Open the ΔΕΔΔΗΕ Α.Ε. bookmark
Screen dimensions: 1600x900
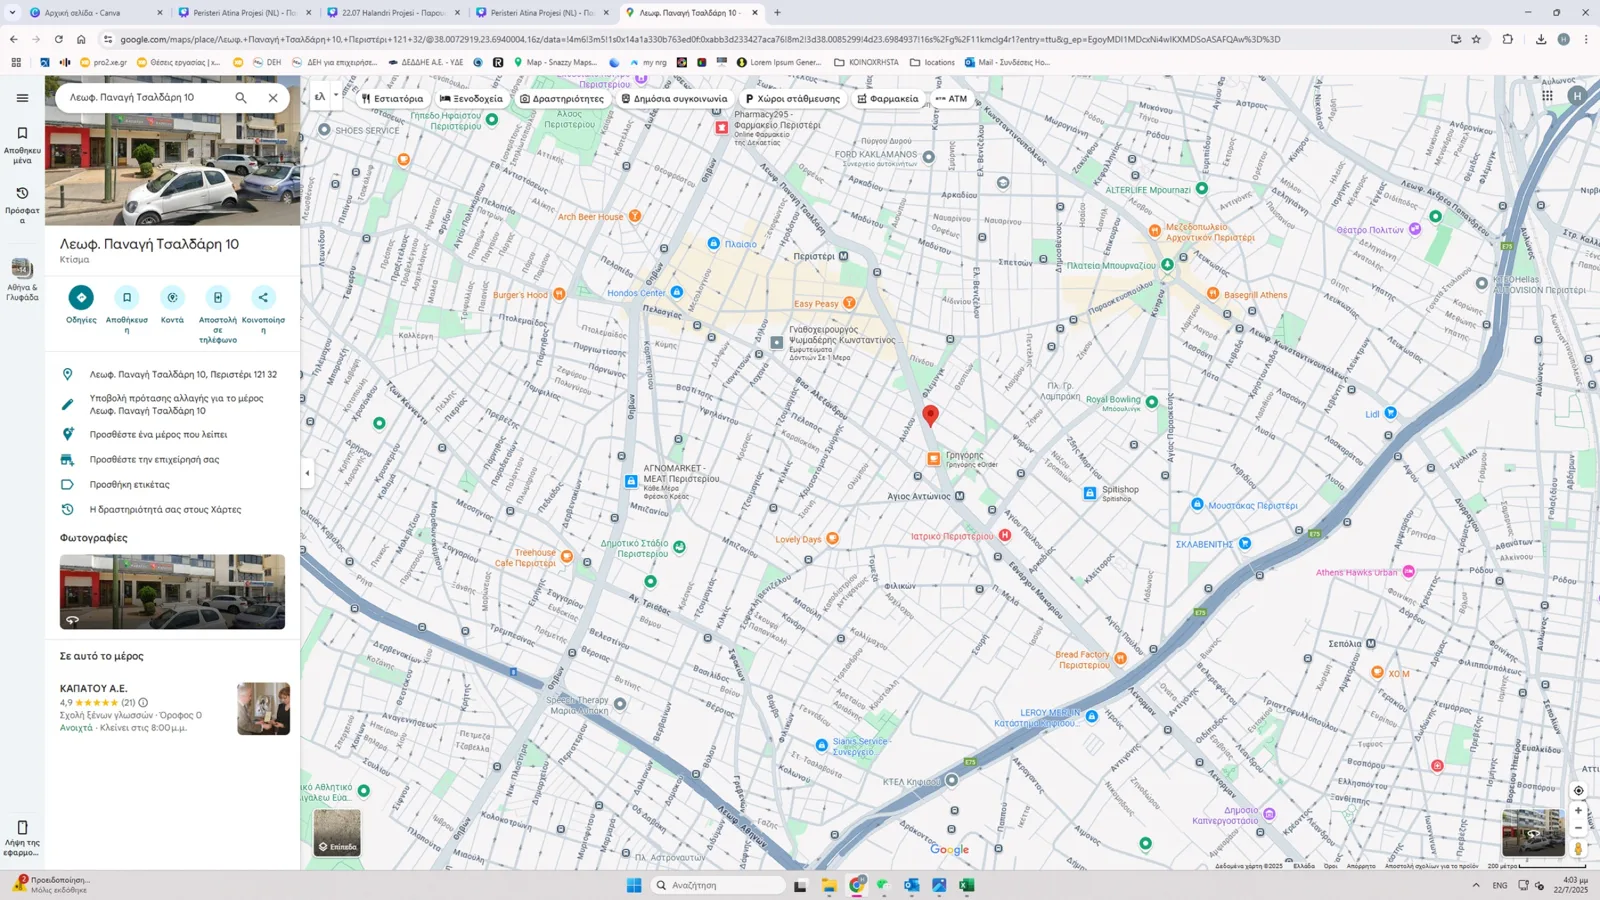425,62
